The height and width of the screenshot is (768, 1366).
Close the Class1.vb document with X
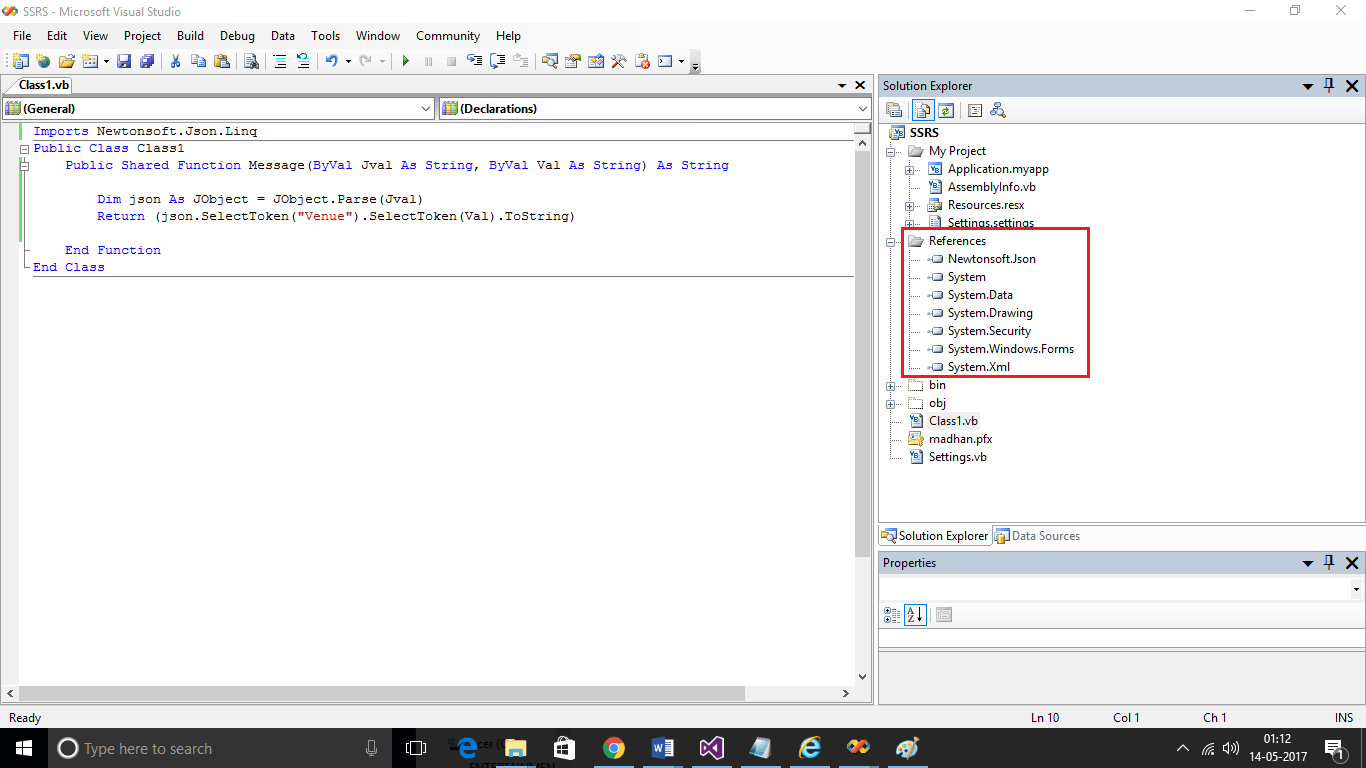pos(860,86)
